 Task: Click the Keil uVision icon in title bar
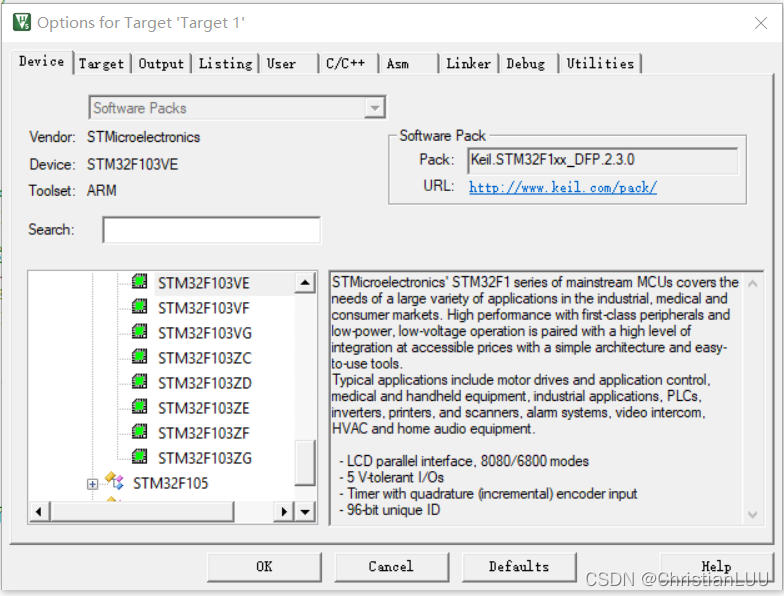coord(22,22)
